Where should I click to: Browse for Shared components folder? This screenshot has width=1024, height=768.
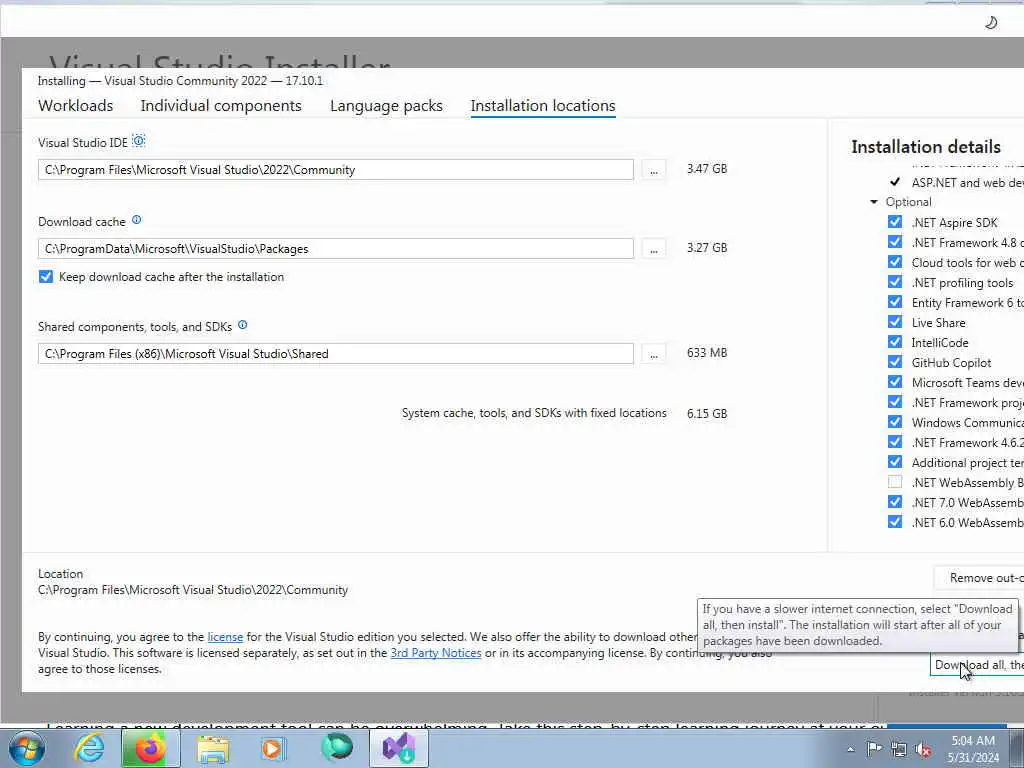pos(654,354)
